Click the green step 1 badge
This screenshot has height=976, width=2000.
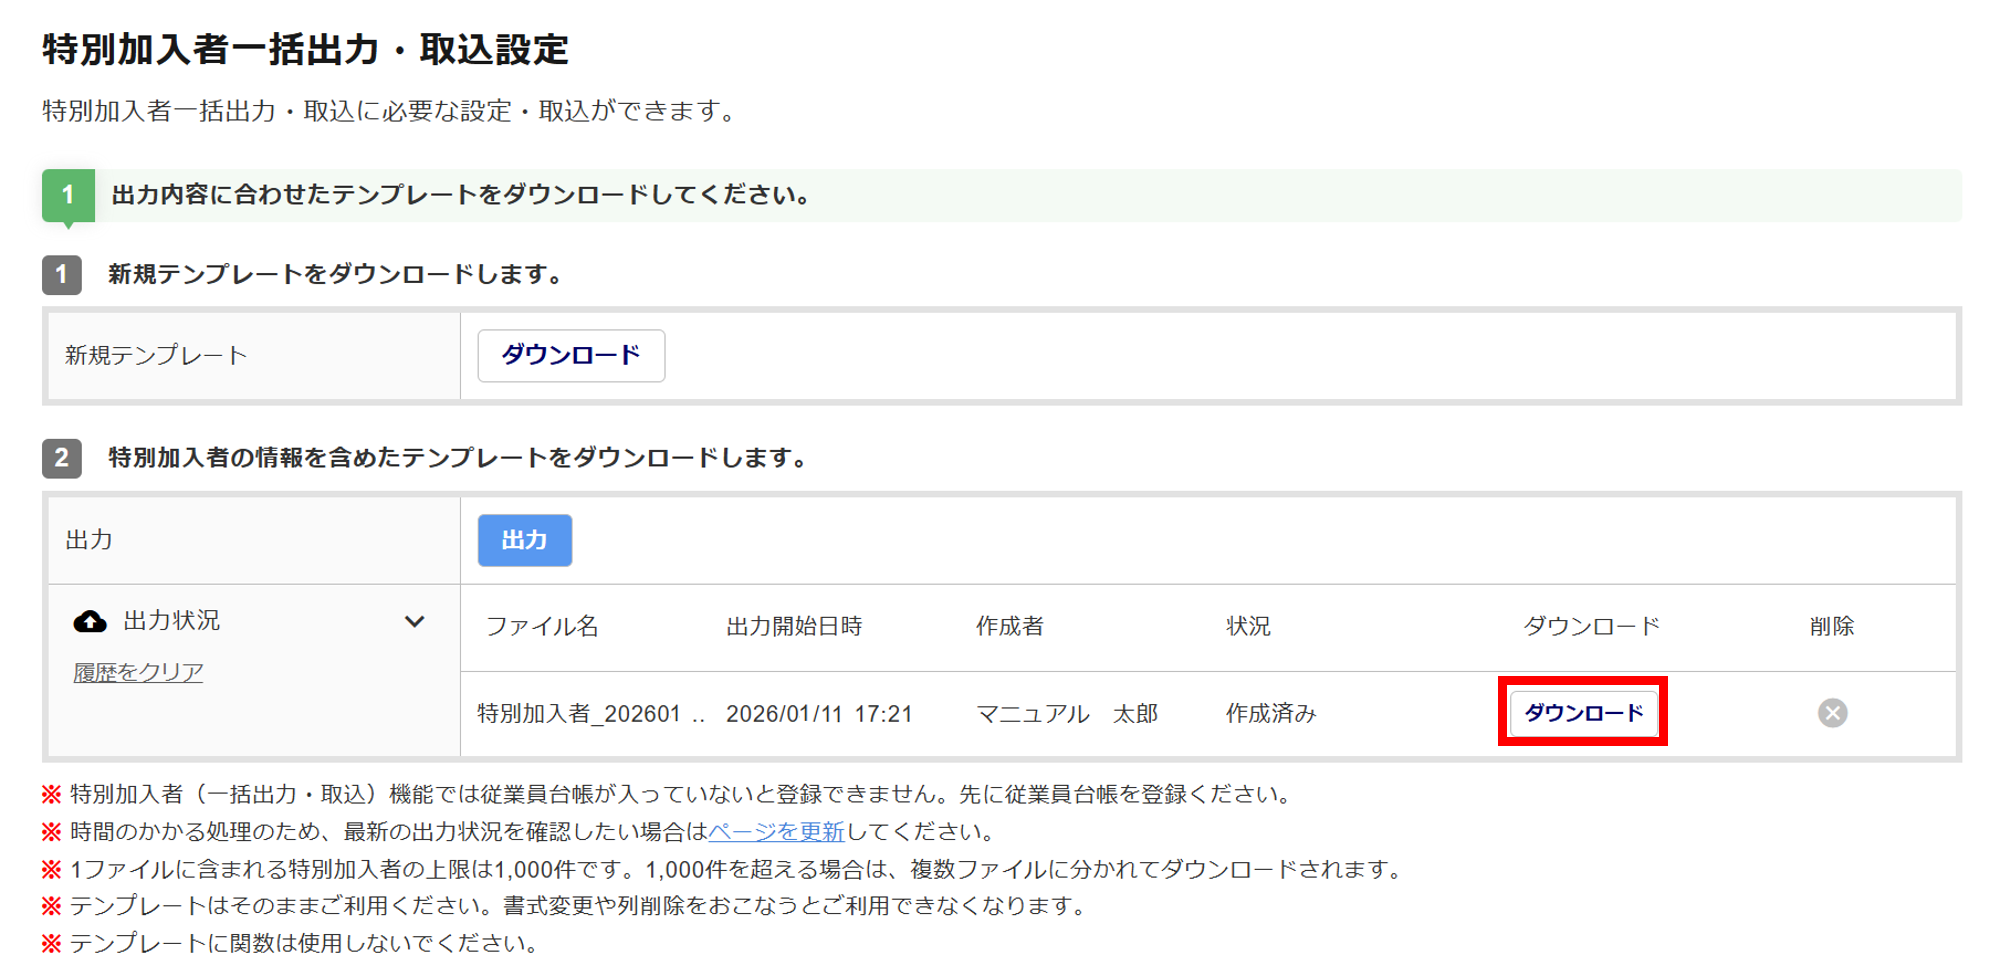tap(68, 194)
